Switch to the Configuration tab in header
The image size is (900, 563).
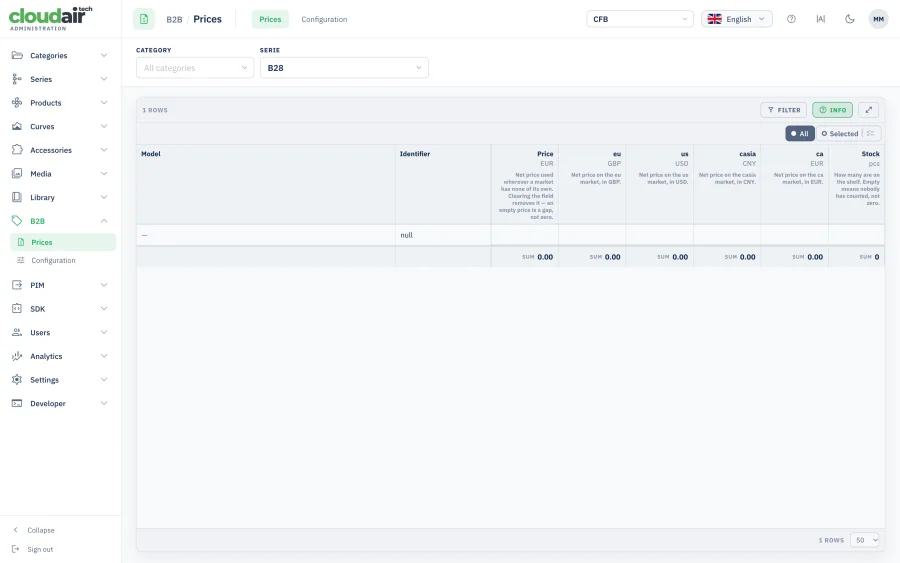click(x=324, y=19)
